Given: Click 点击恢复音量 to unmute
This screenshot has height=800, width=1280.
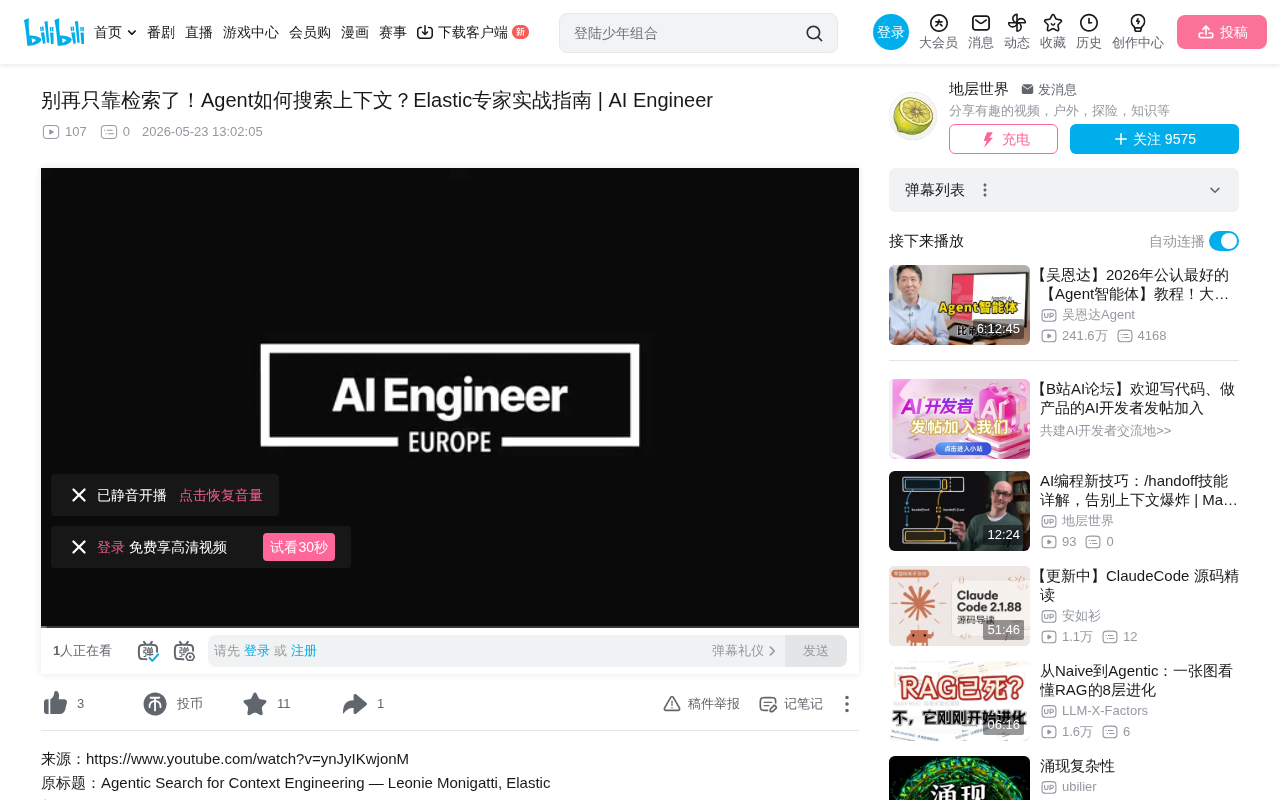Looking at the screenshot, I should click(x=221, y=495).
